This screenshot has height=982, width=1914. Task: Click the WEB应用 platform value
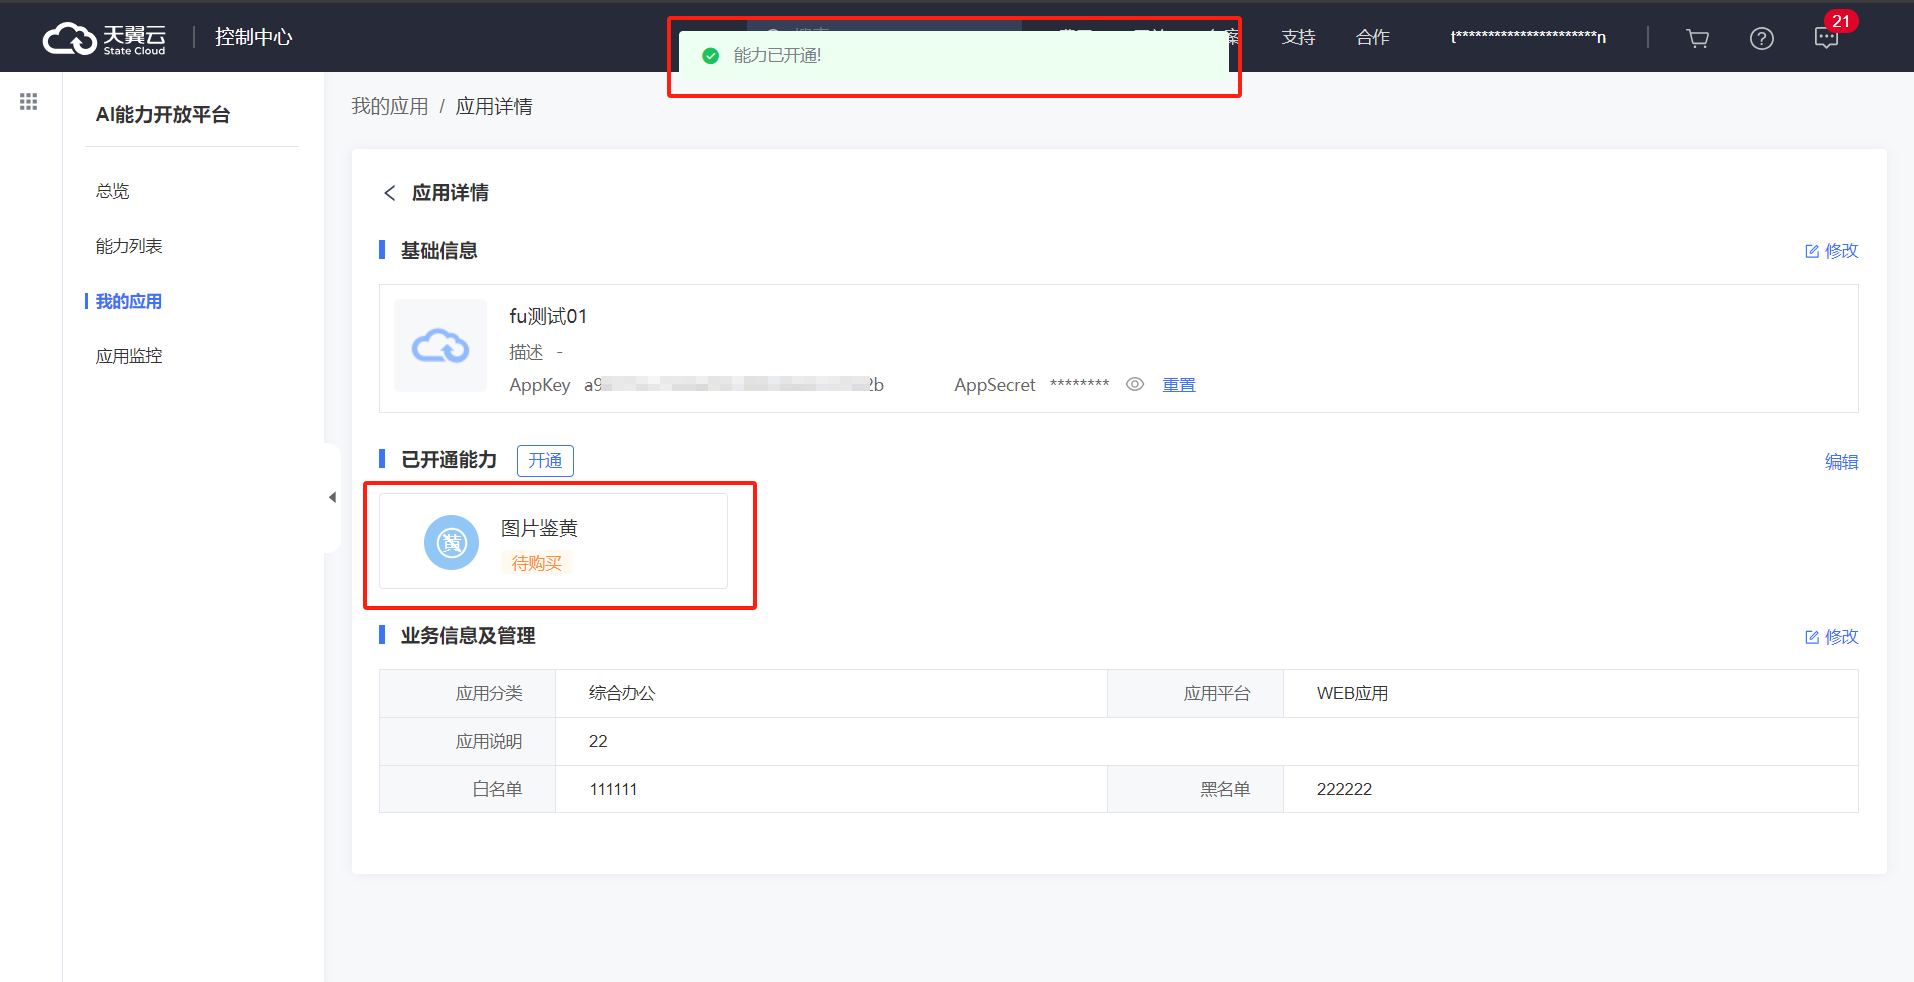click(1352, 693)
